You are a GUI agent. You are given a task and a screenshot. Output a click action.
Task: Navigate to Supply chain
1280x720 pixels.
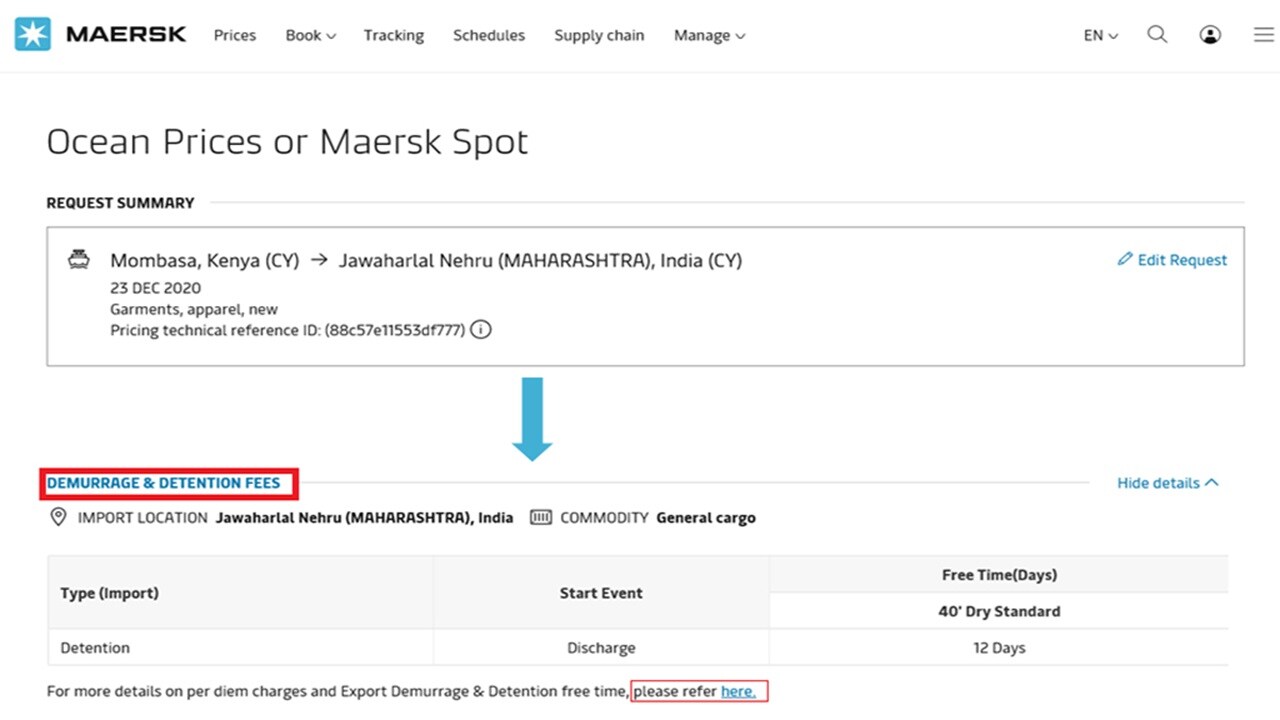point(599,35)
